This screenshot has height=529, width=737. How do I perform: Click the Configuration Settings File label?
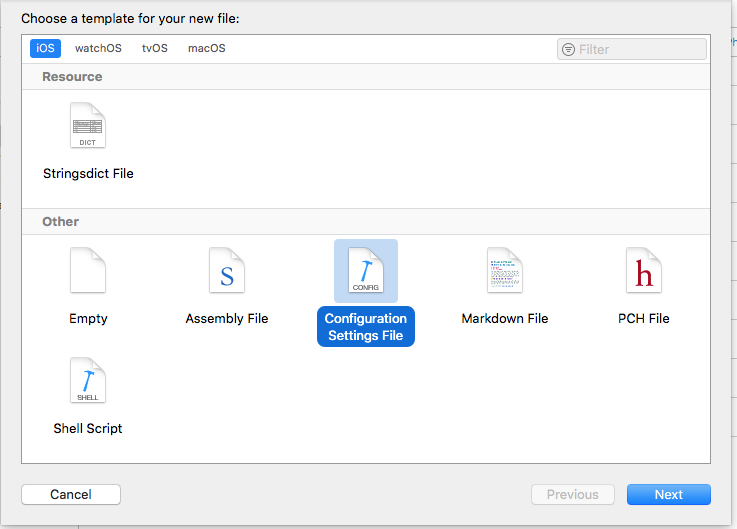click(366, 327)
